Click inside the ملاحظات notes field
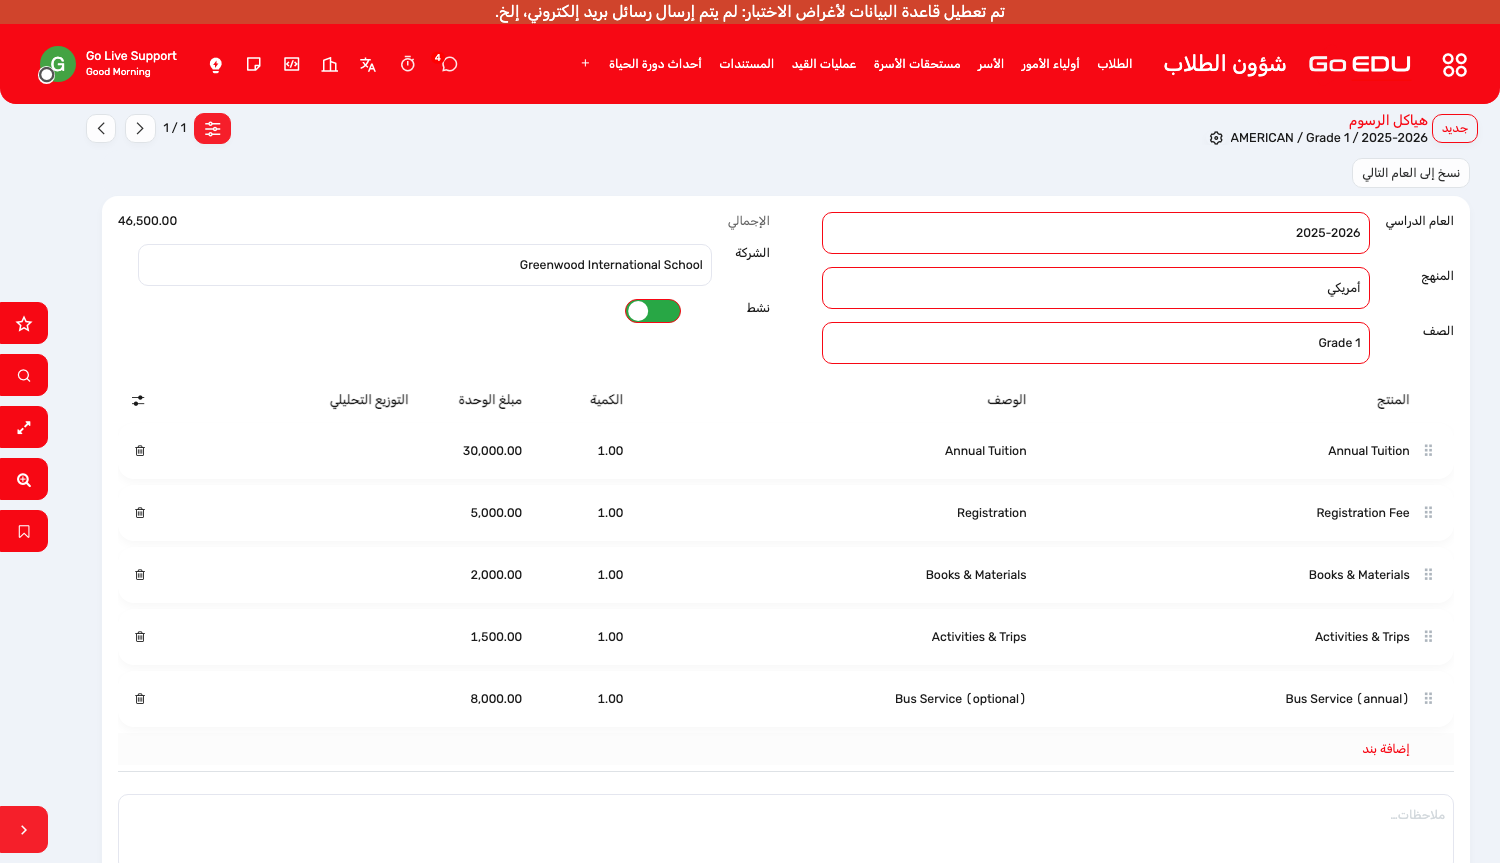The image size is (1500, 863). pyautogui.click(x=786, y=829)
